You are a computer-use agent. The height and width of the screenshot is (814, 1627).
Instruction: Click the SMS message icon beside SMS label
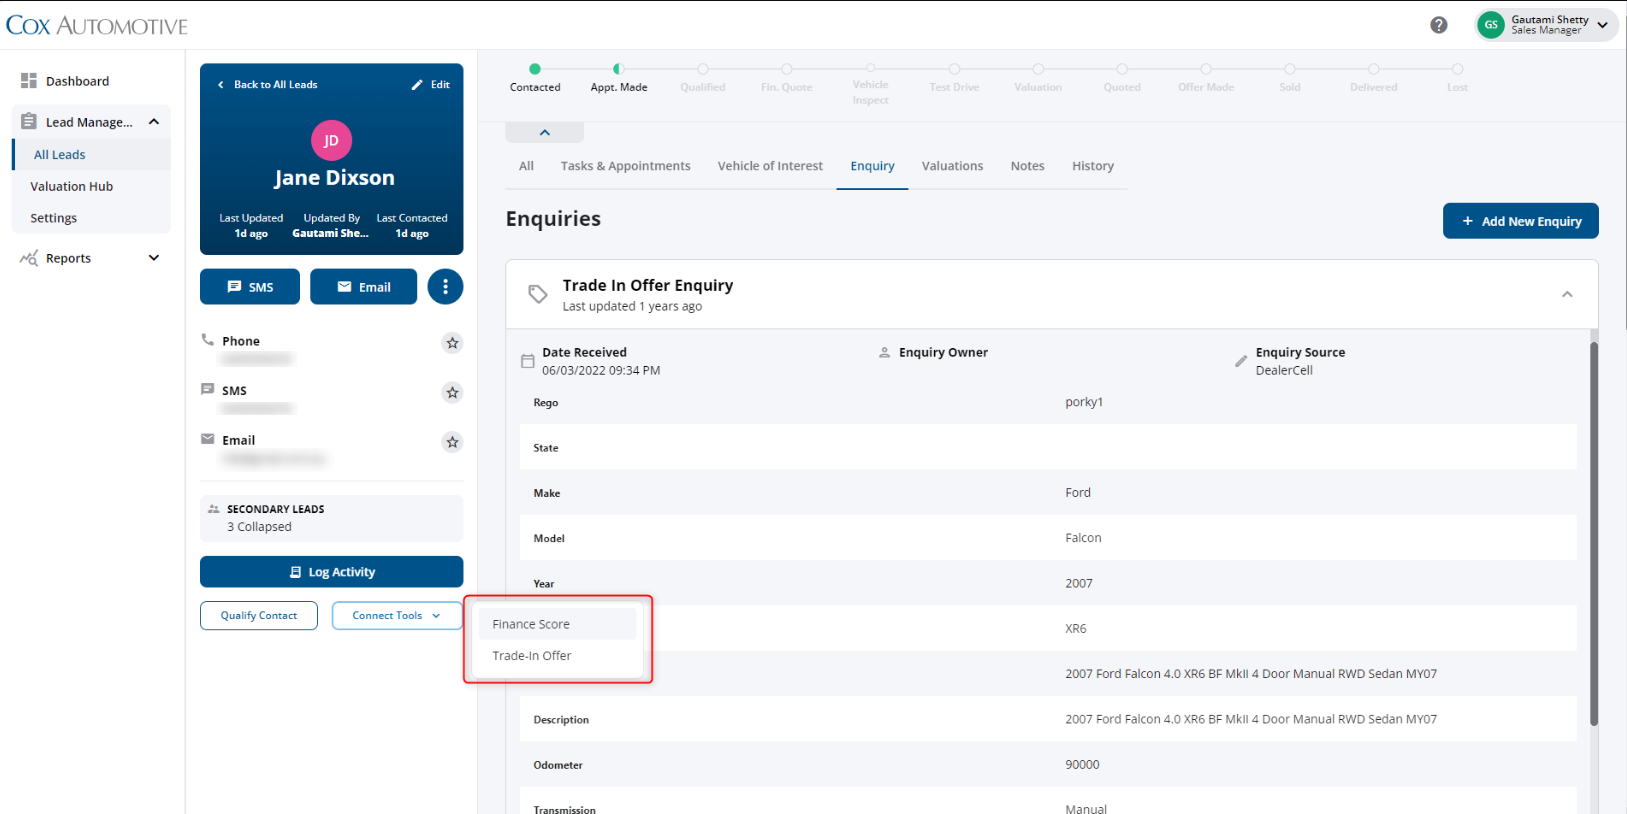(208, 389)
